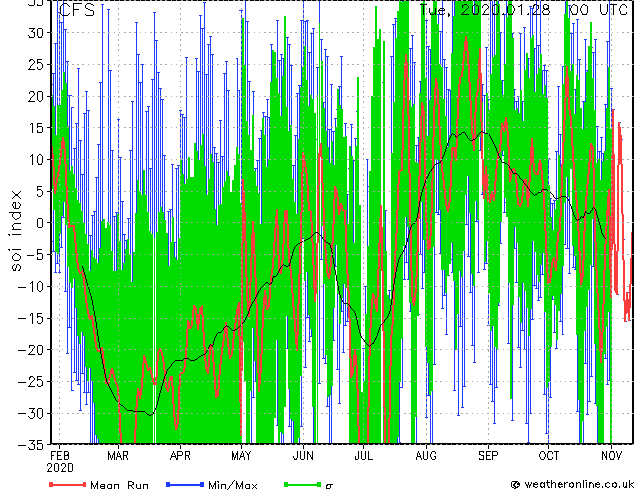Click the y-axis value 0
This screenshot has width=634, height=490.
39,223
